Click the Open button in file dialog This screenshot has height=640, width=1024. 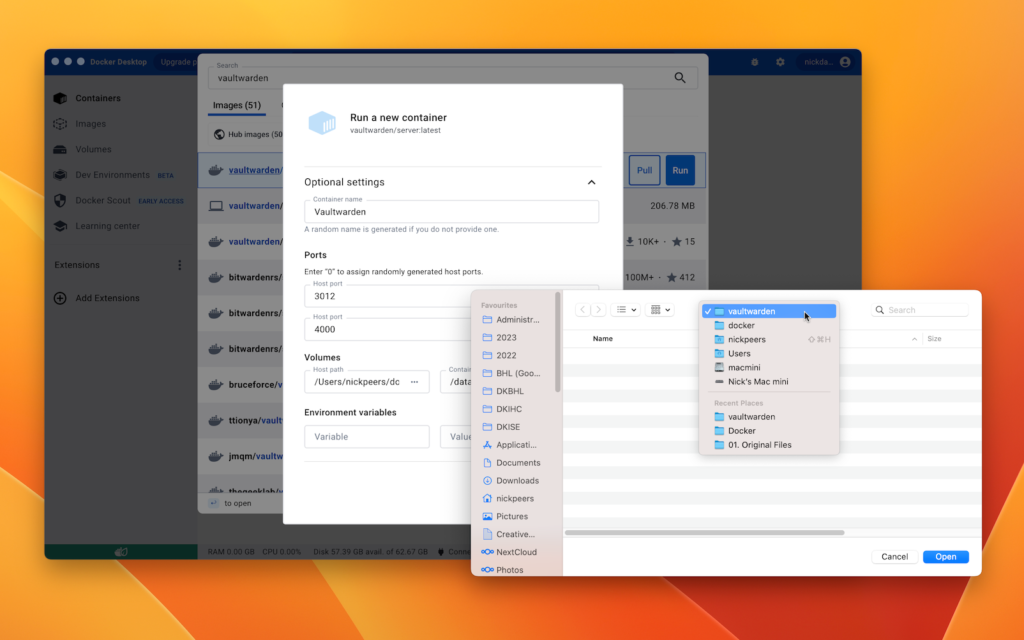(945, 557)
